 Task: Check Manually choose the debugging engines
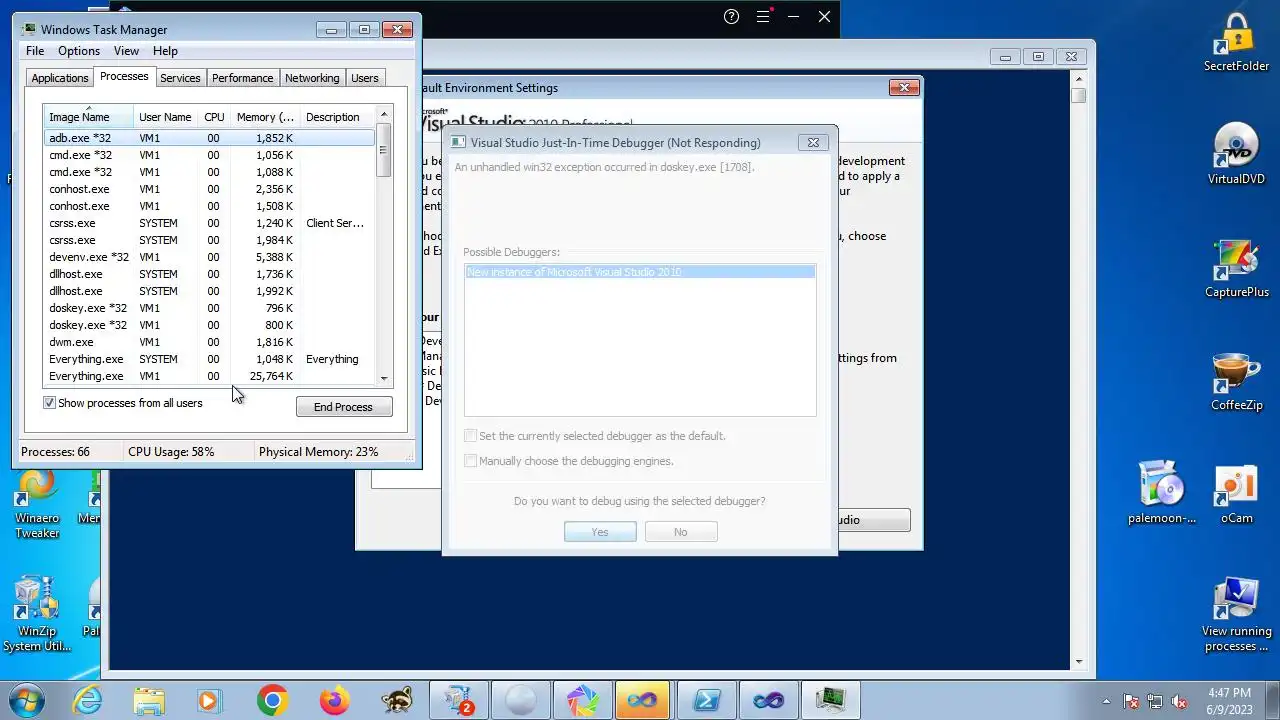[x=470, y=461]
